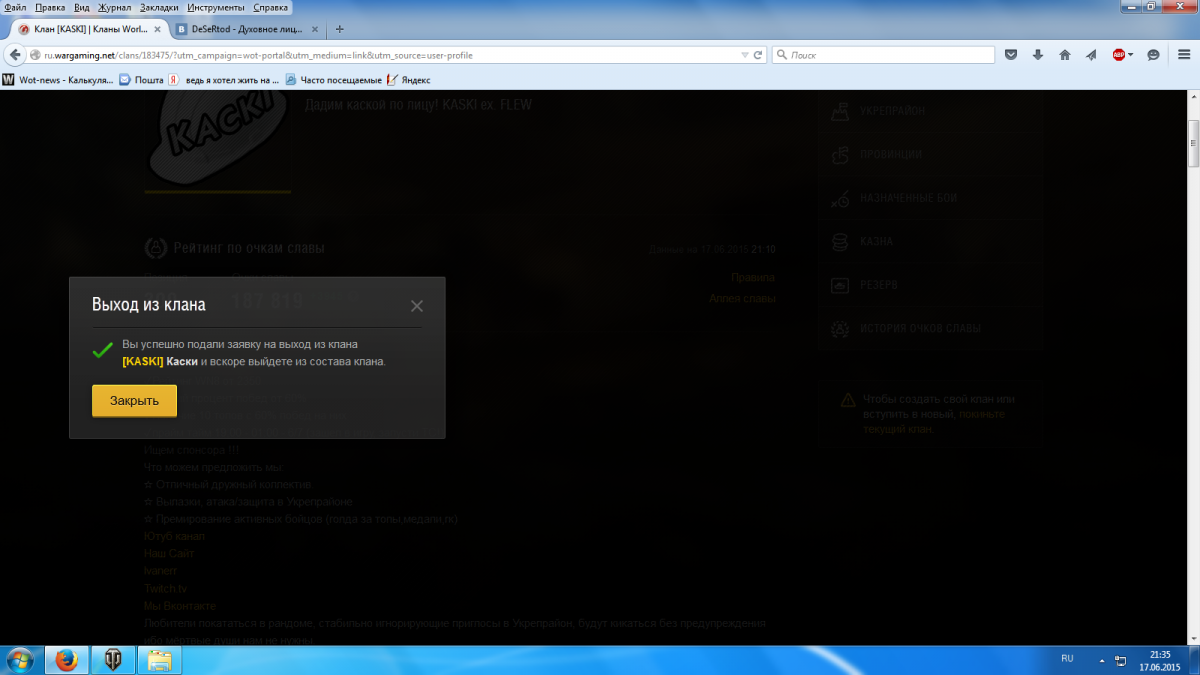Click the Правила link
Viewport: 1200px width, 675px height.
pos(753,277)
